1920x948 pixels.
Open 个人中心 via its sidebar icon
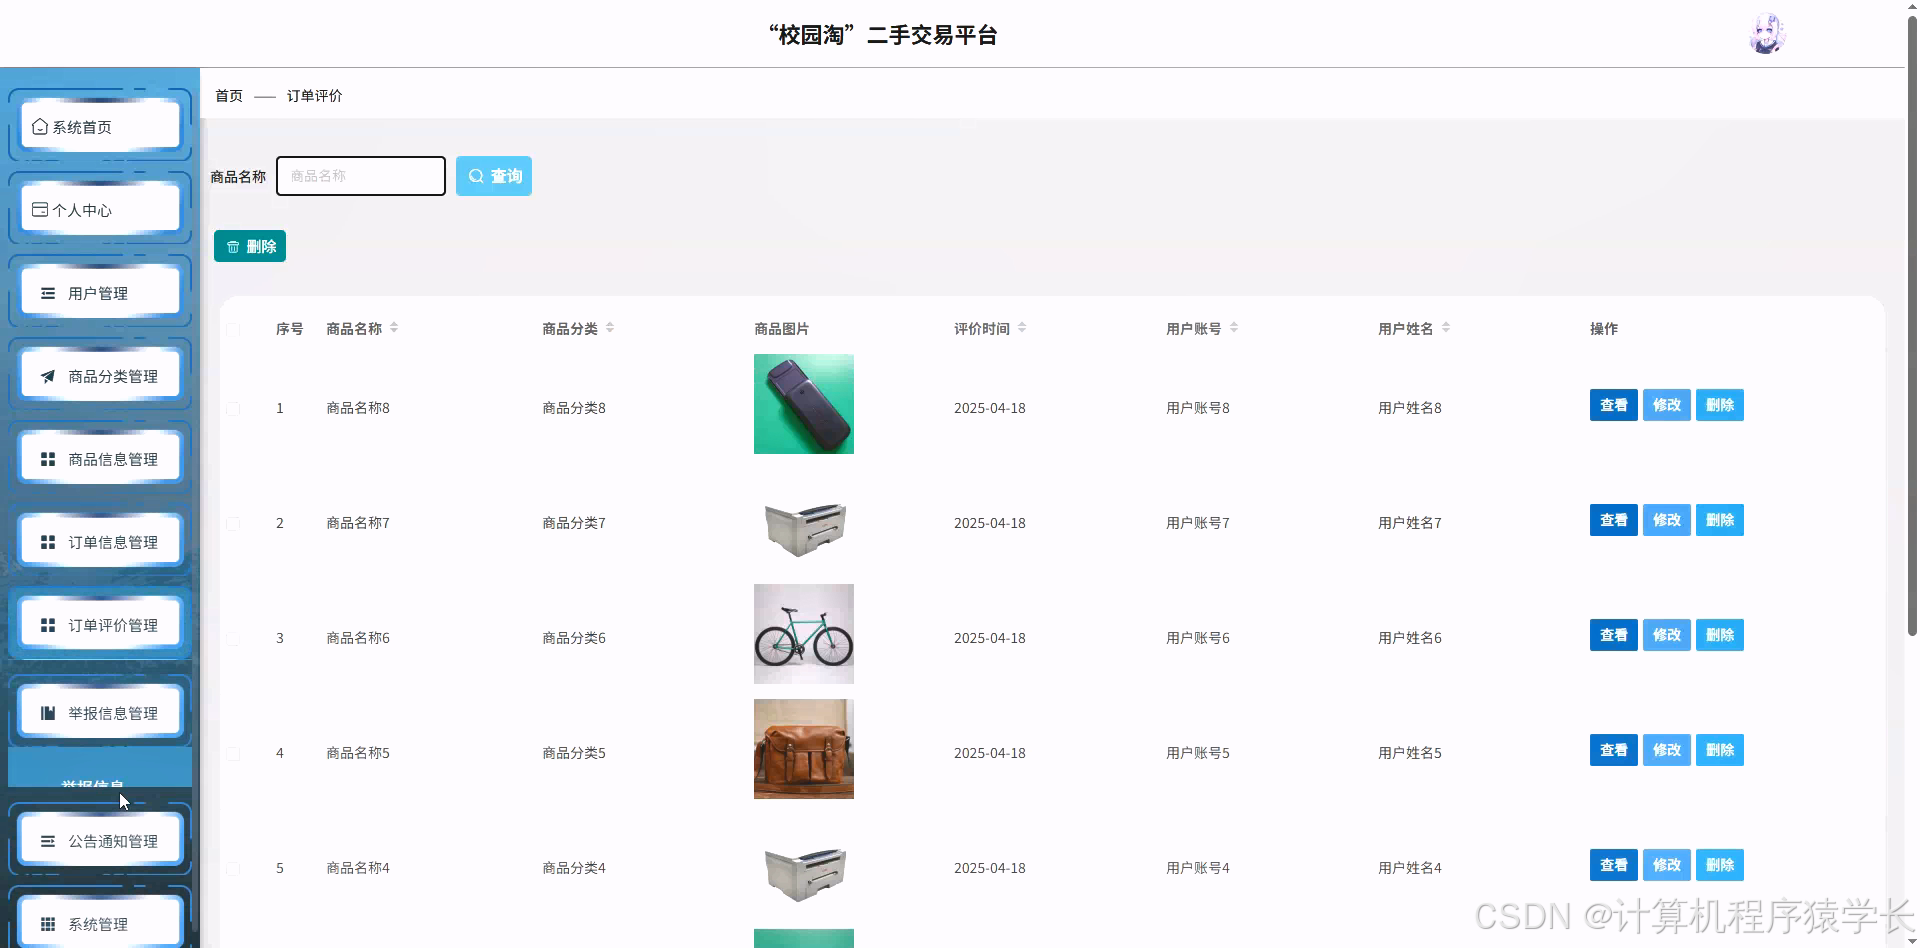pyautogui.click(x=38, y=209)
